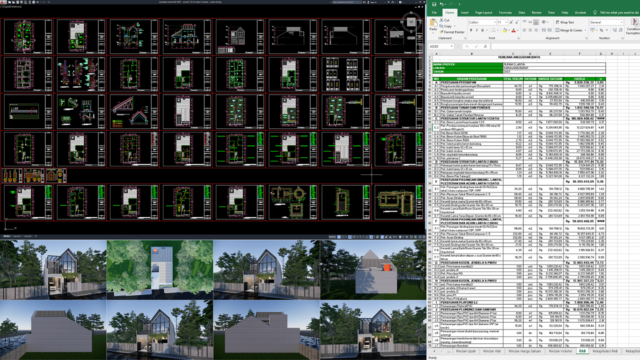Click the Decrease Decimal icon
Image resolution: width=640 pixels, height=360 pixels.
tap(621, 30)
